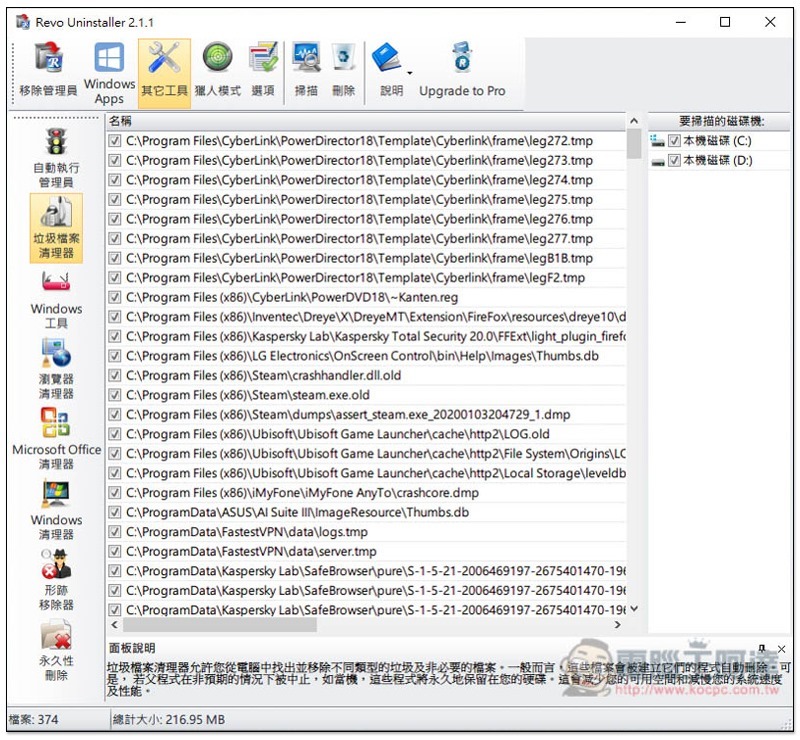The image size is (800, 740).
Task: Click the 面板說明 panel title
Action: (132, 649)
